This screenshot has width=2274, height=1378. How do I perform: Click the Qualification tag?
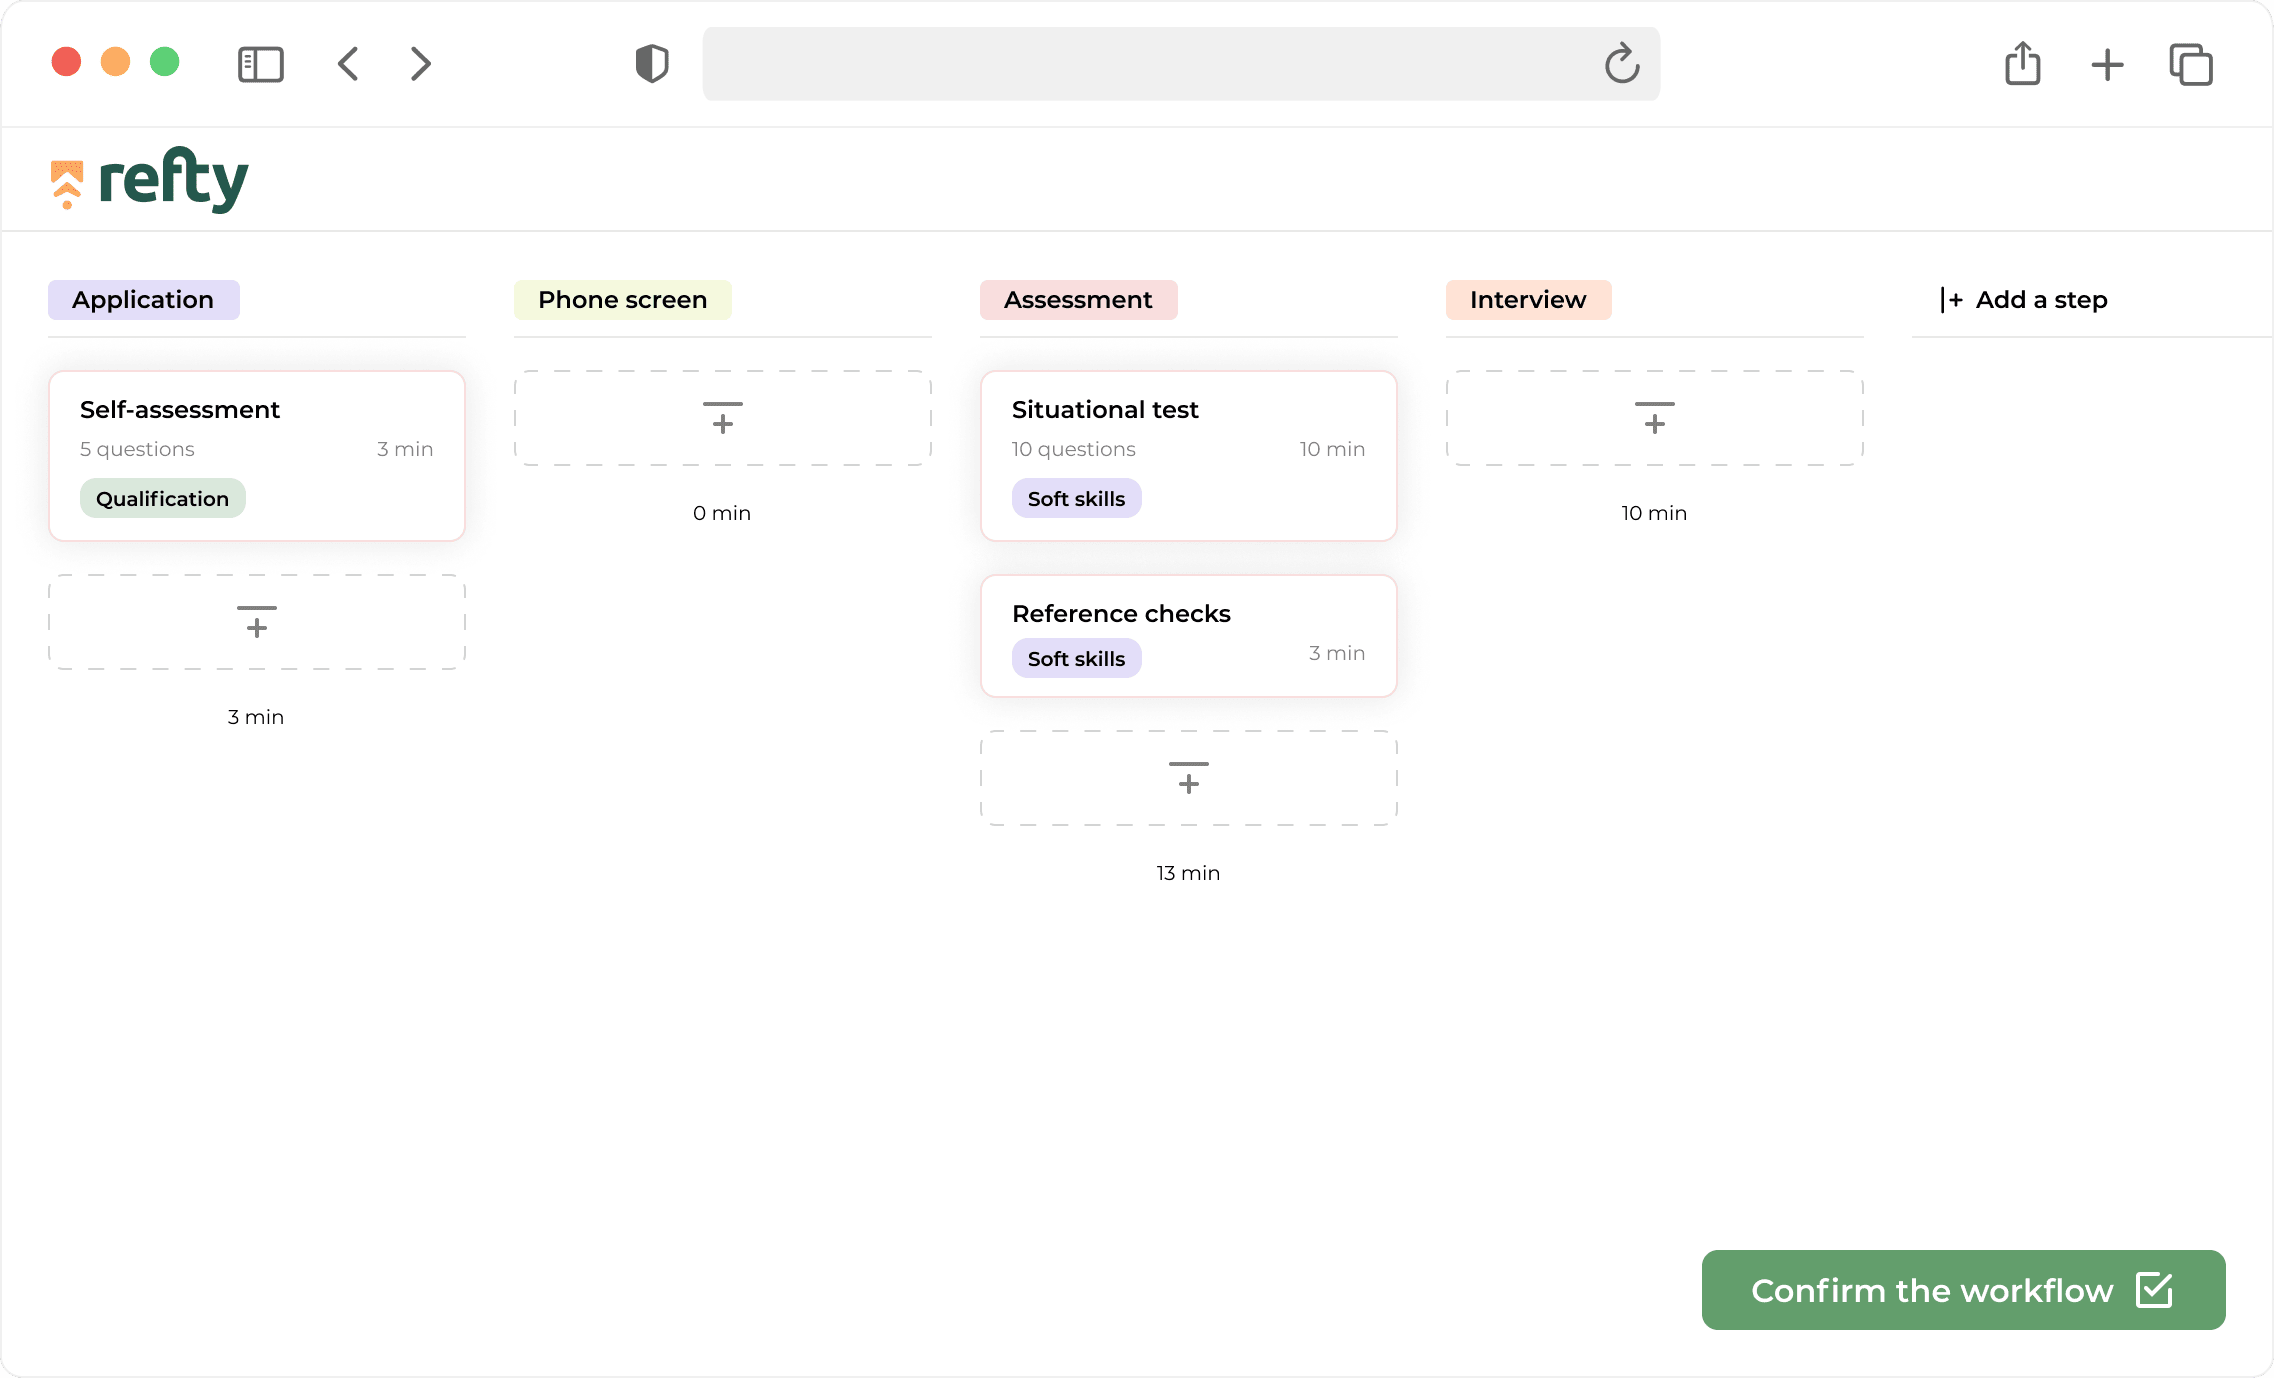162,498
